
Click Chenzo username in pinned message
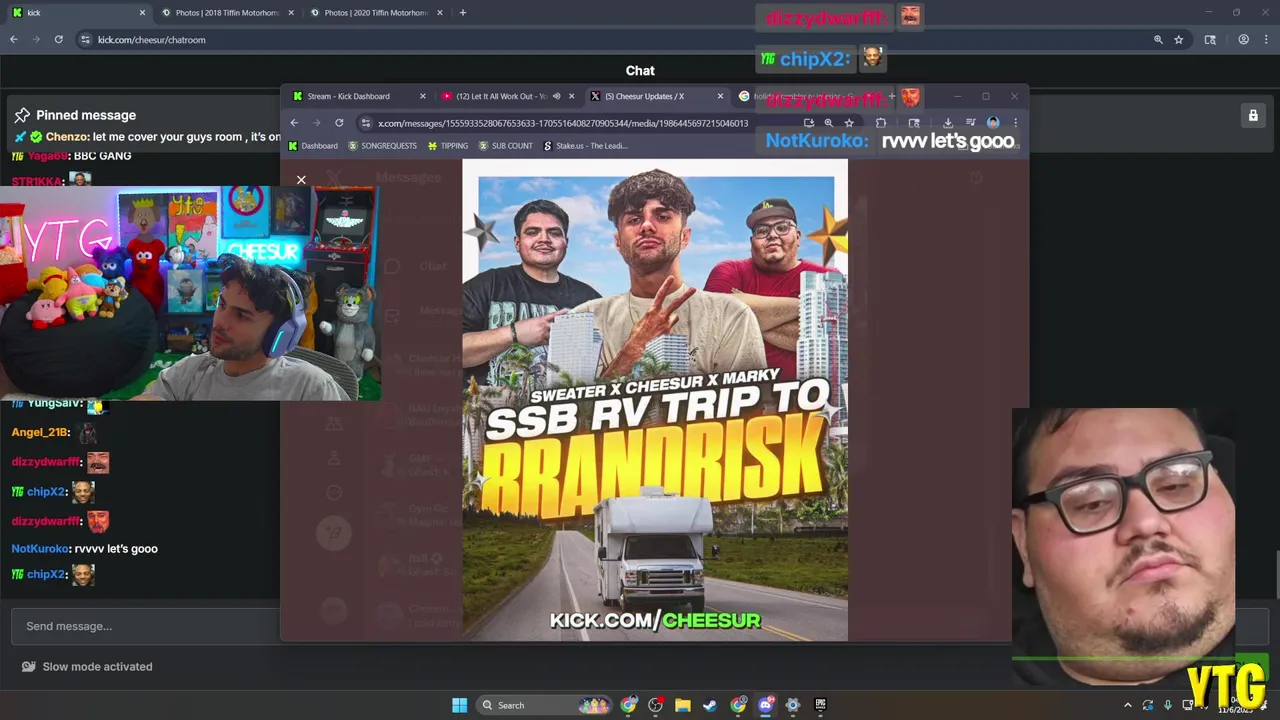pos(67,137)
